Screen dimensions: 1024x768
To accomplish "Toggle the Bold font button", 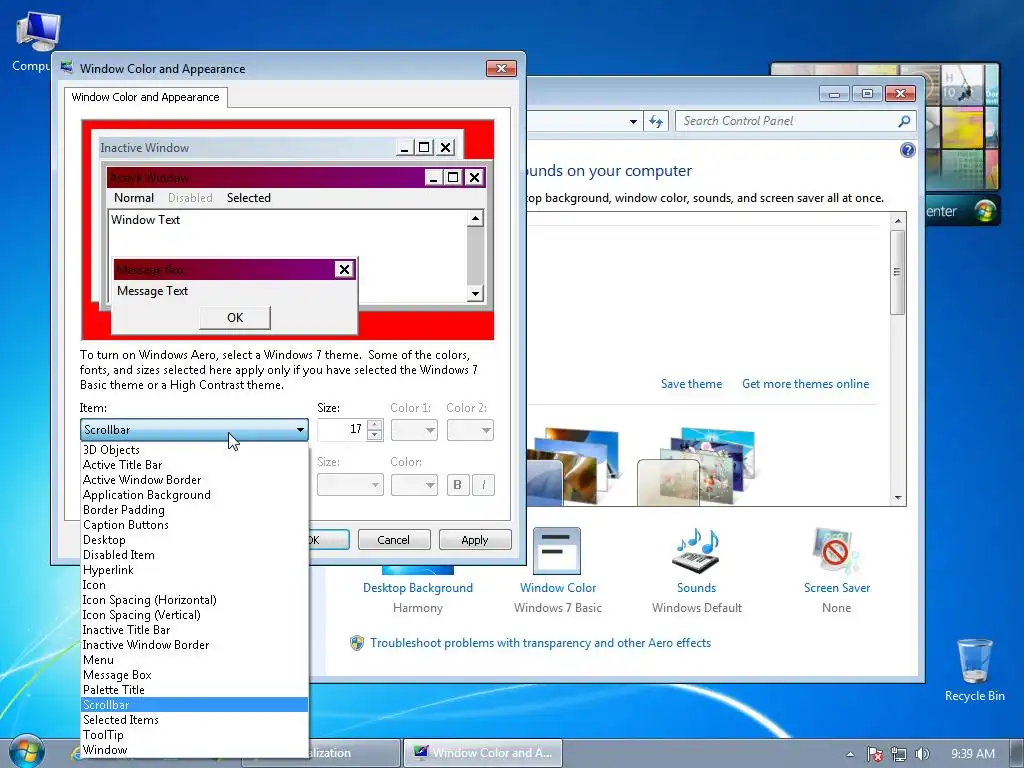I will 458,485.
